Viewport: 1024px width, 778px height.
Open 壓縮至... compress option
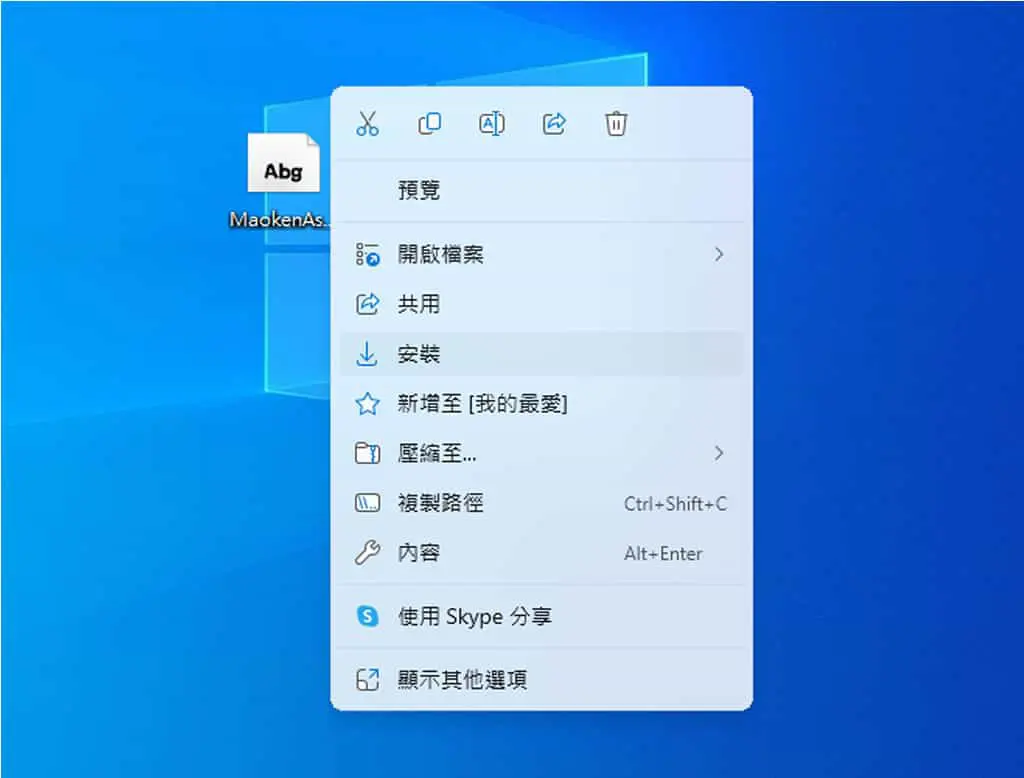(541, 453)
